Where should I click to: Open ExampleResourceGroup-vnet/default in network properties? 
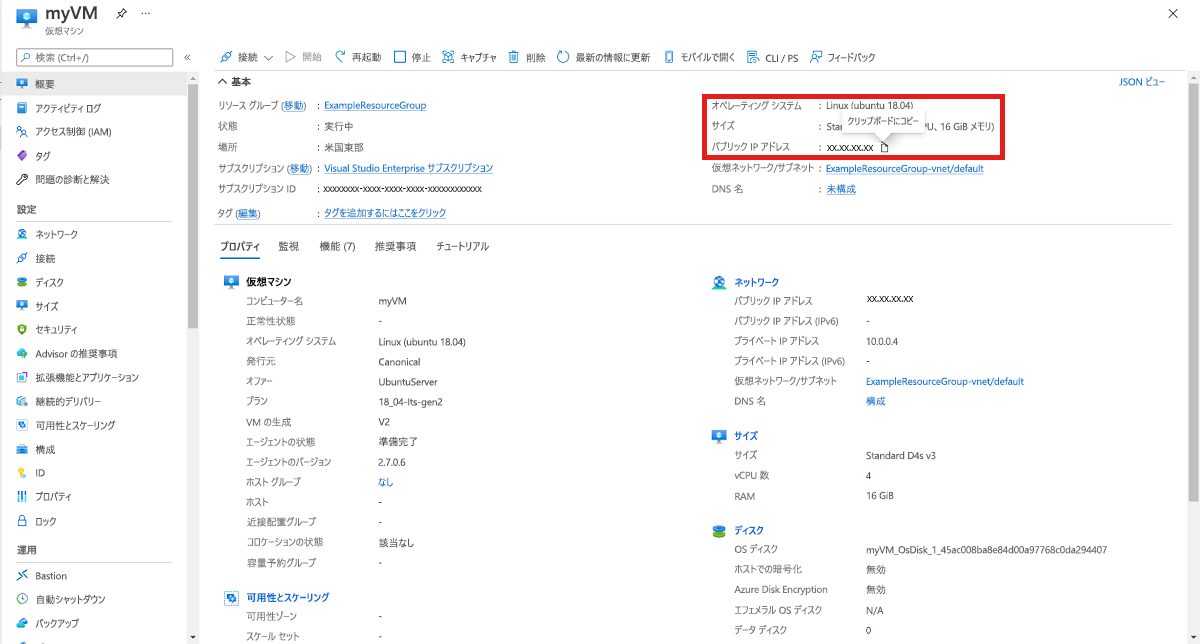[945, 381]
